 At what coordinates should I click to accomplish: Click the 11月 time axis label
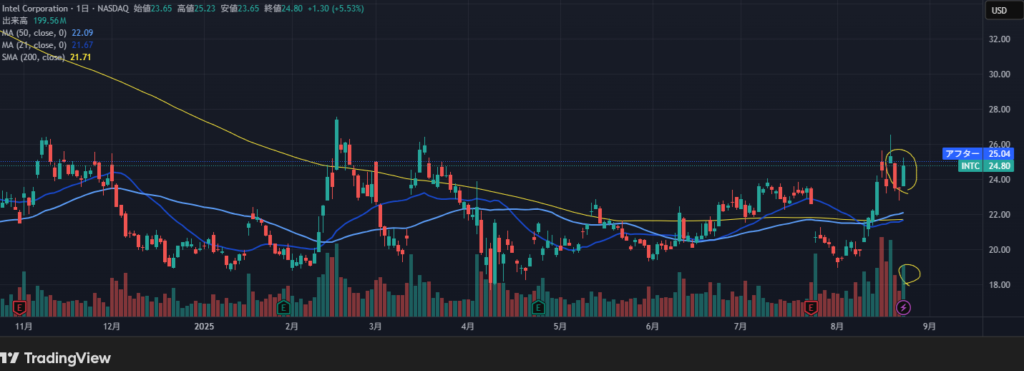tap(23, 326)
